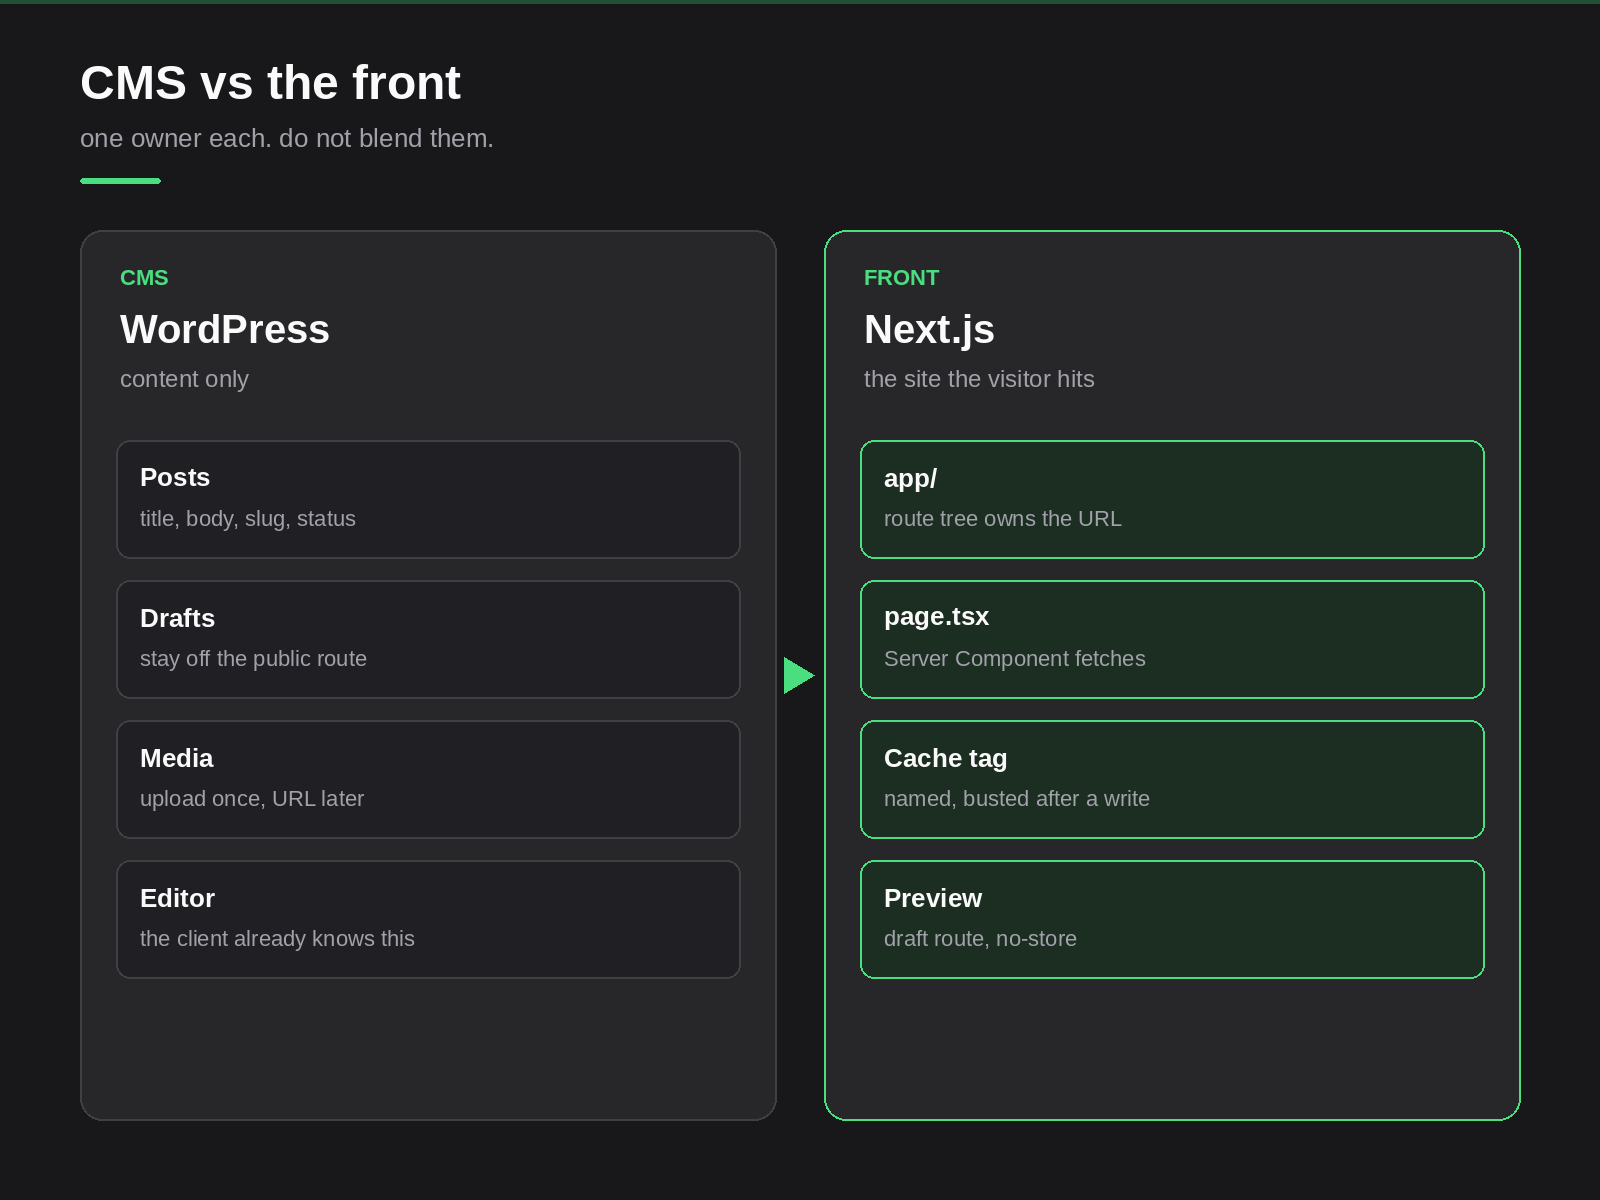Click the text "title, body, slug, status"
This screenshot has width=1600, height=1200.
(x=248, y=519)
